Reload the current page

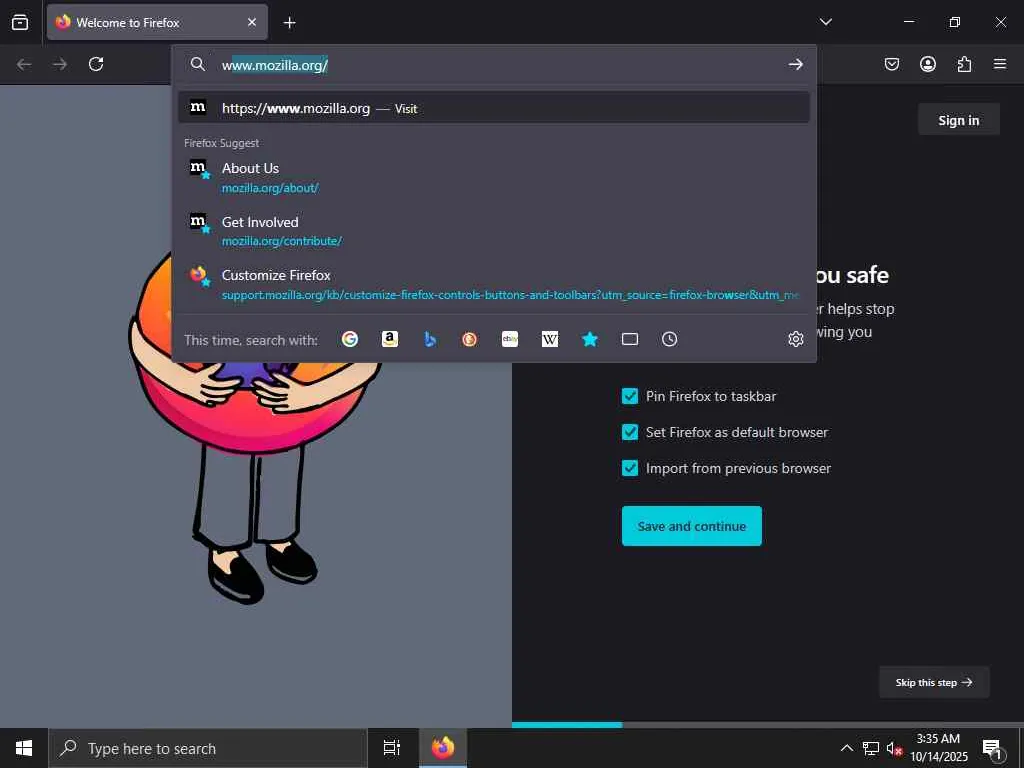coord(96,64)
